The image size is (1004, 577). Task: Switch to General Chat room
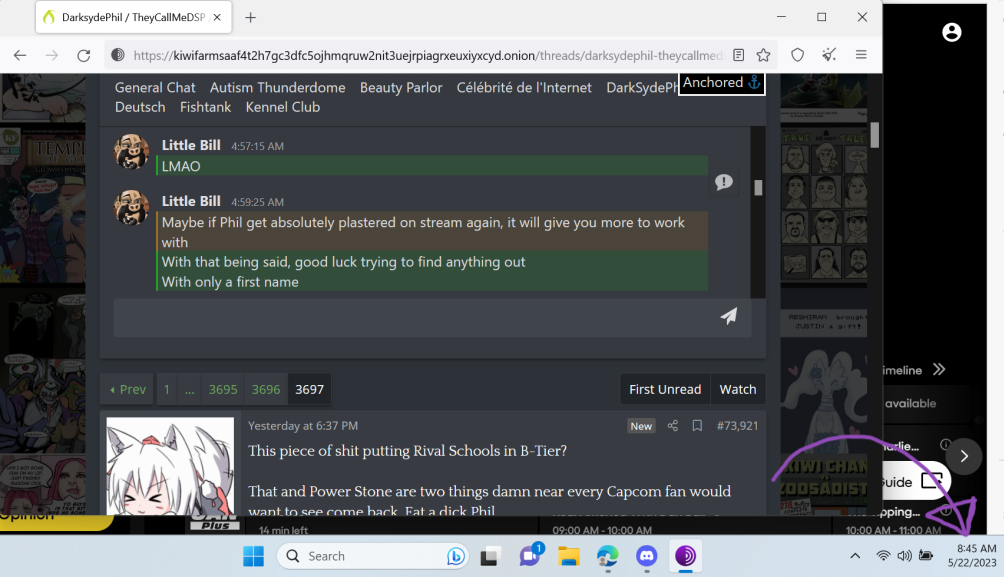155,88
